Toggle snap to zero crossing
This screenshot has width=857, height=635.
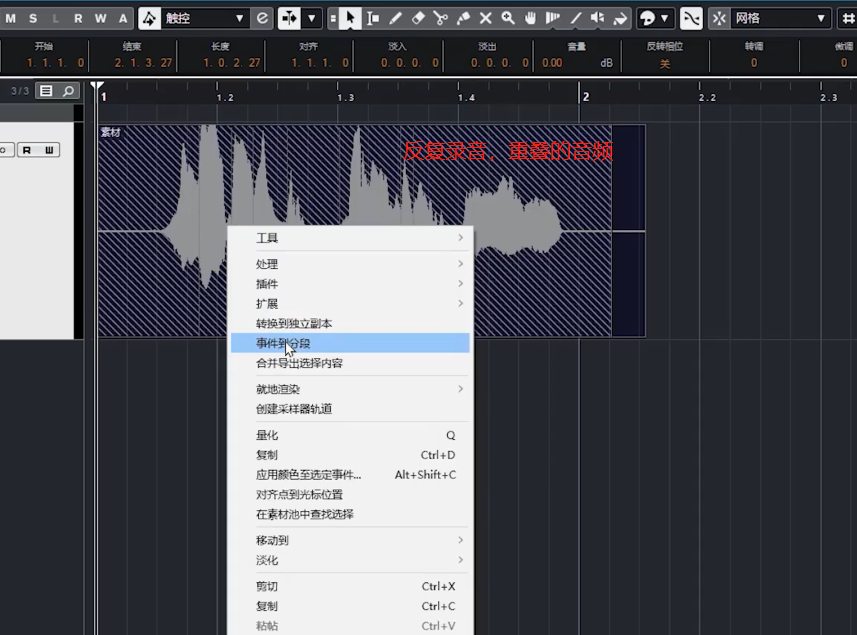coord(691,19)
